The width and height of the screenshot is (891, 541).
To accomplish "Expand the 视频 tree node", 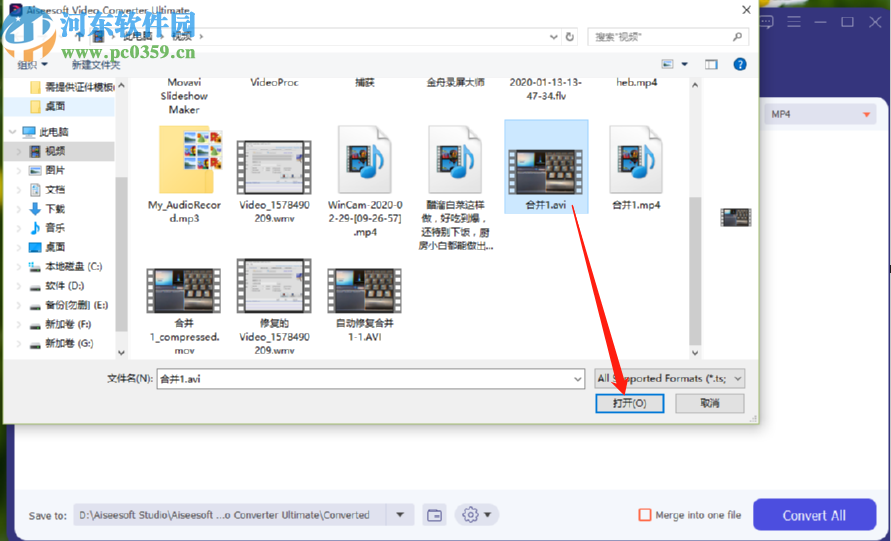I will 19,151.
